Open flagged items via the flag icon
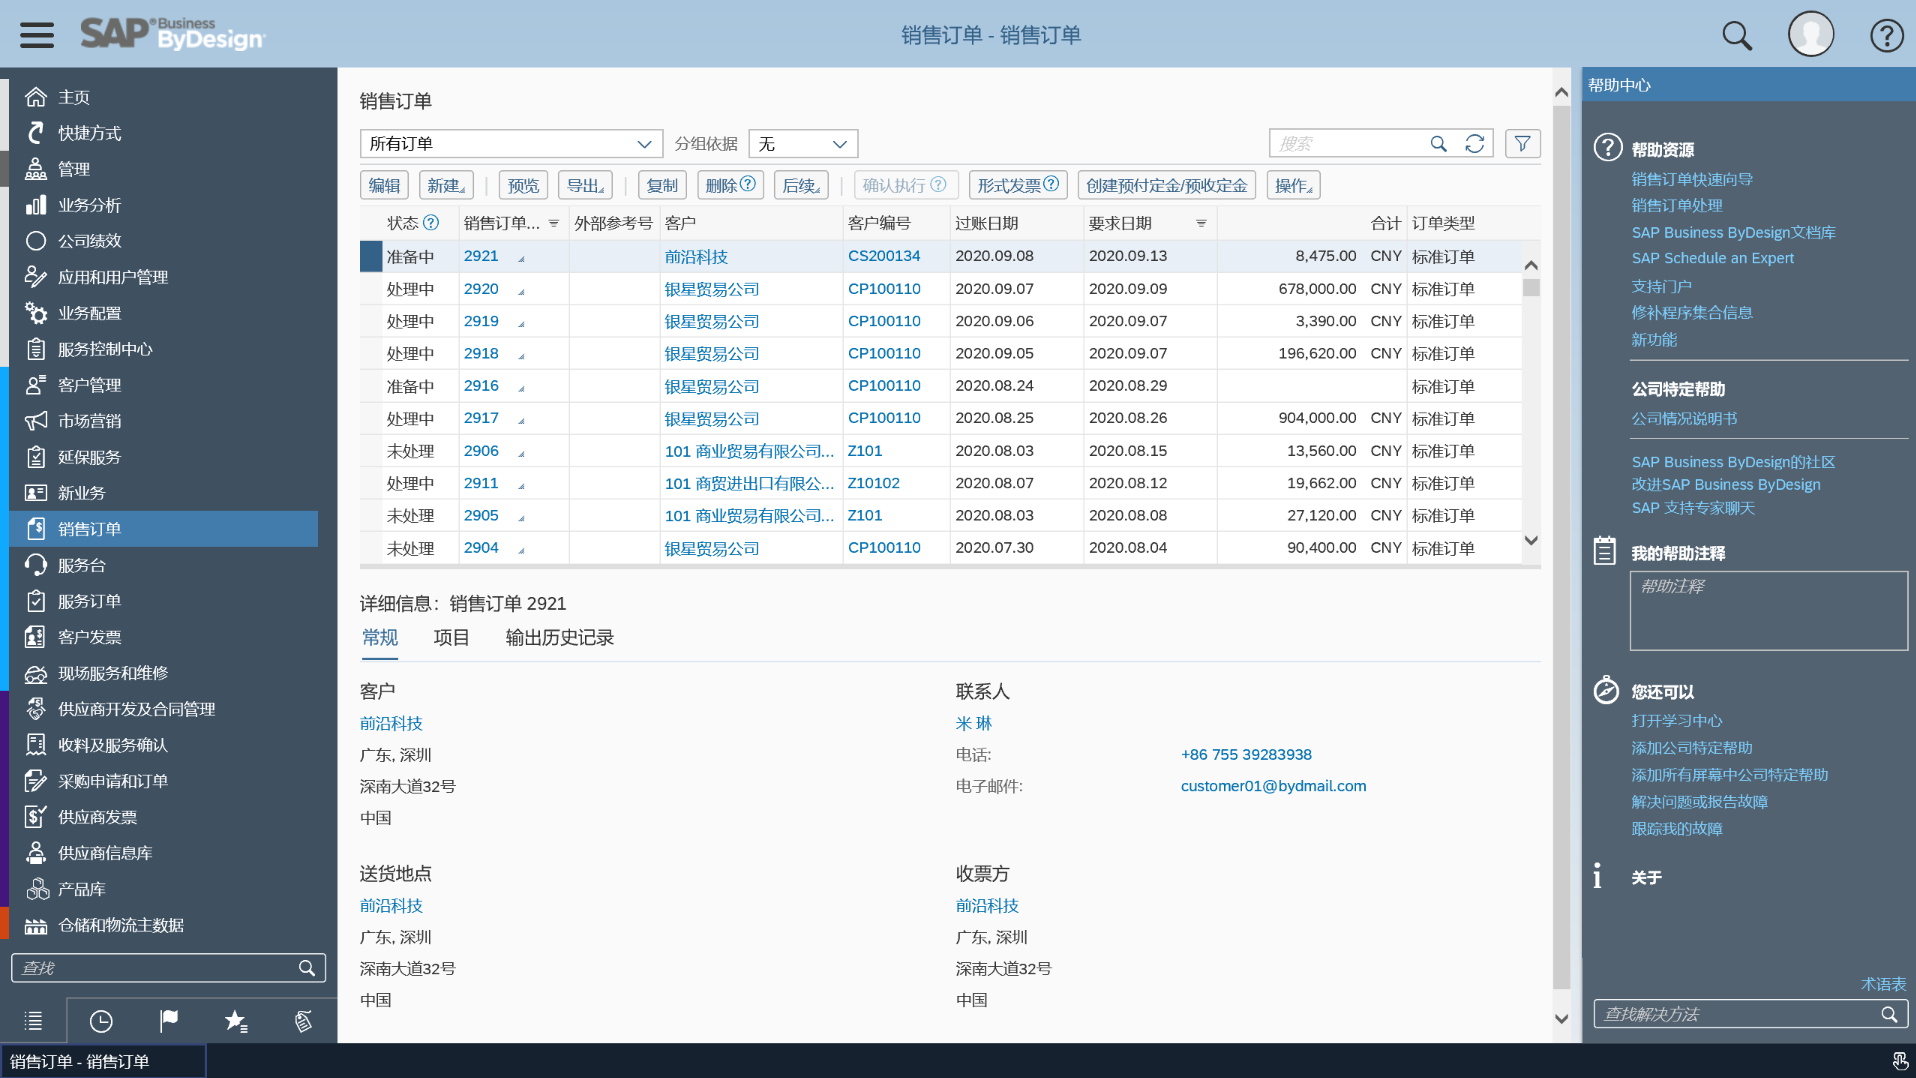The image size is (1916, 1078). tap(168, 1020)
